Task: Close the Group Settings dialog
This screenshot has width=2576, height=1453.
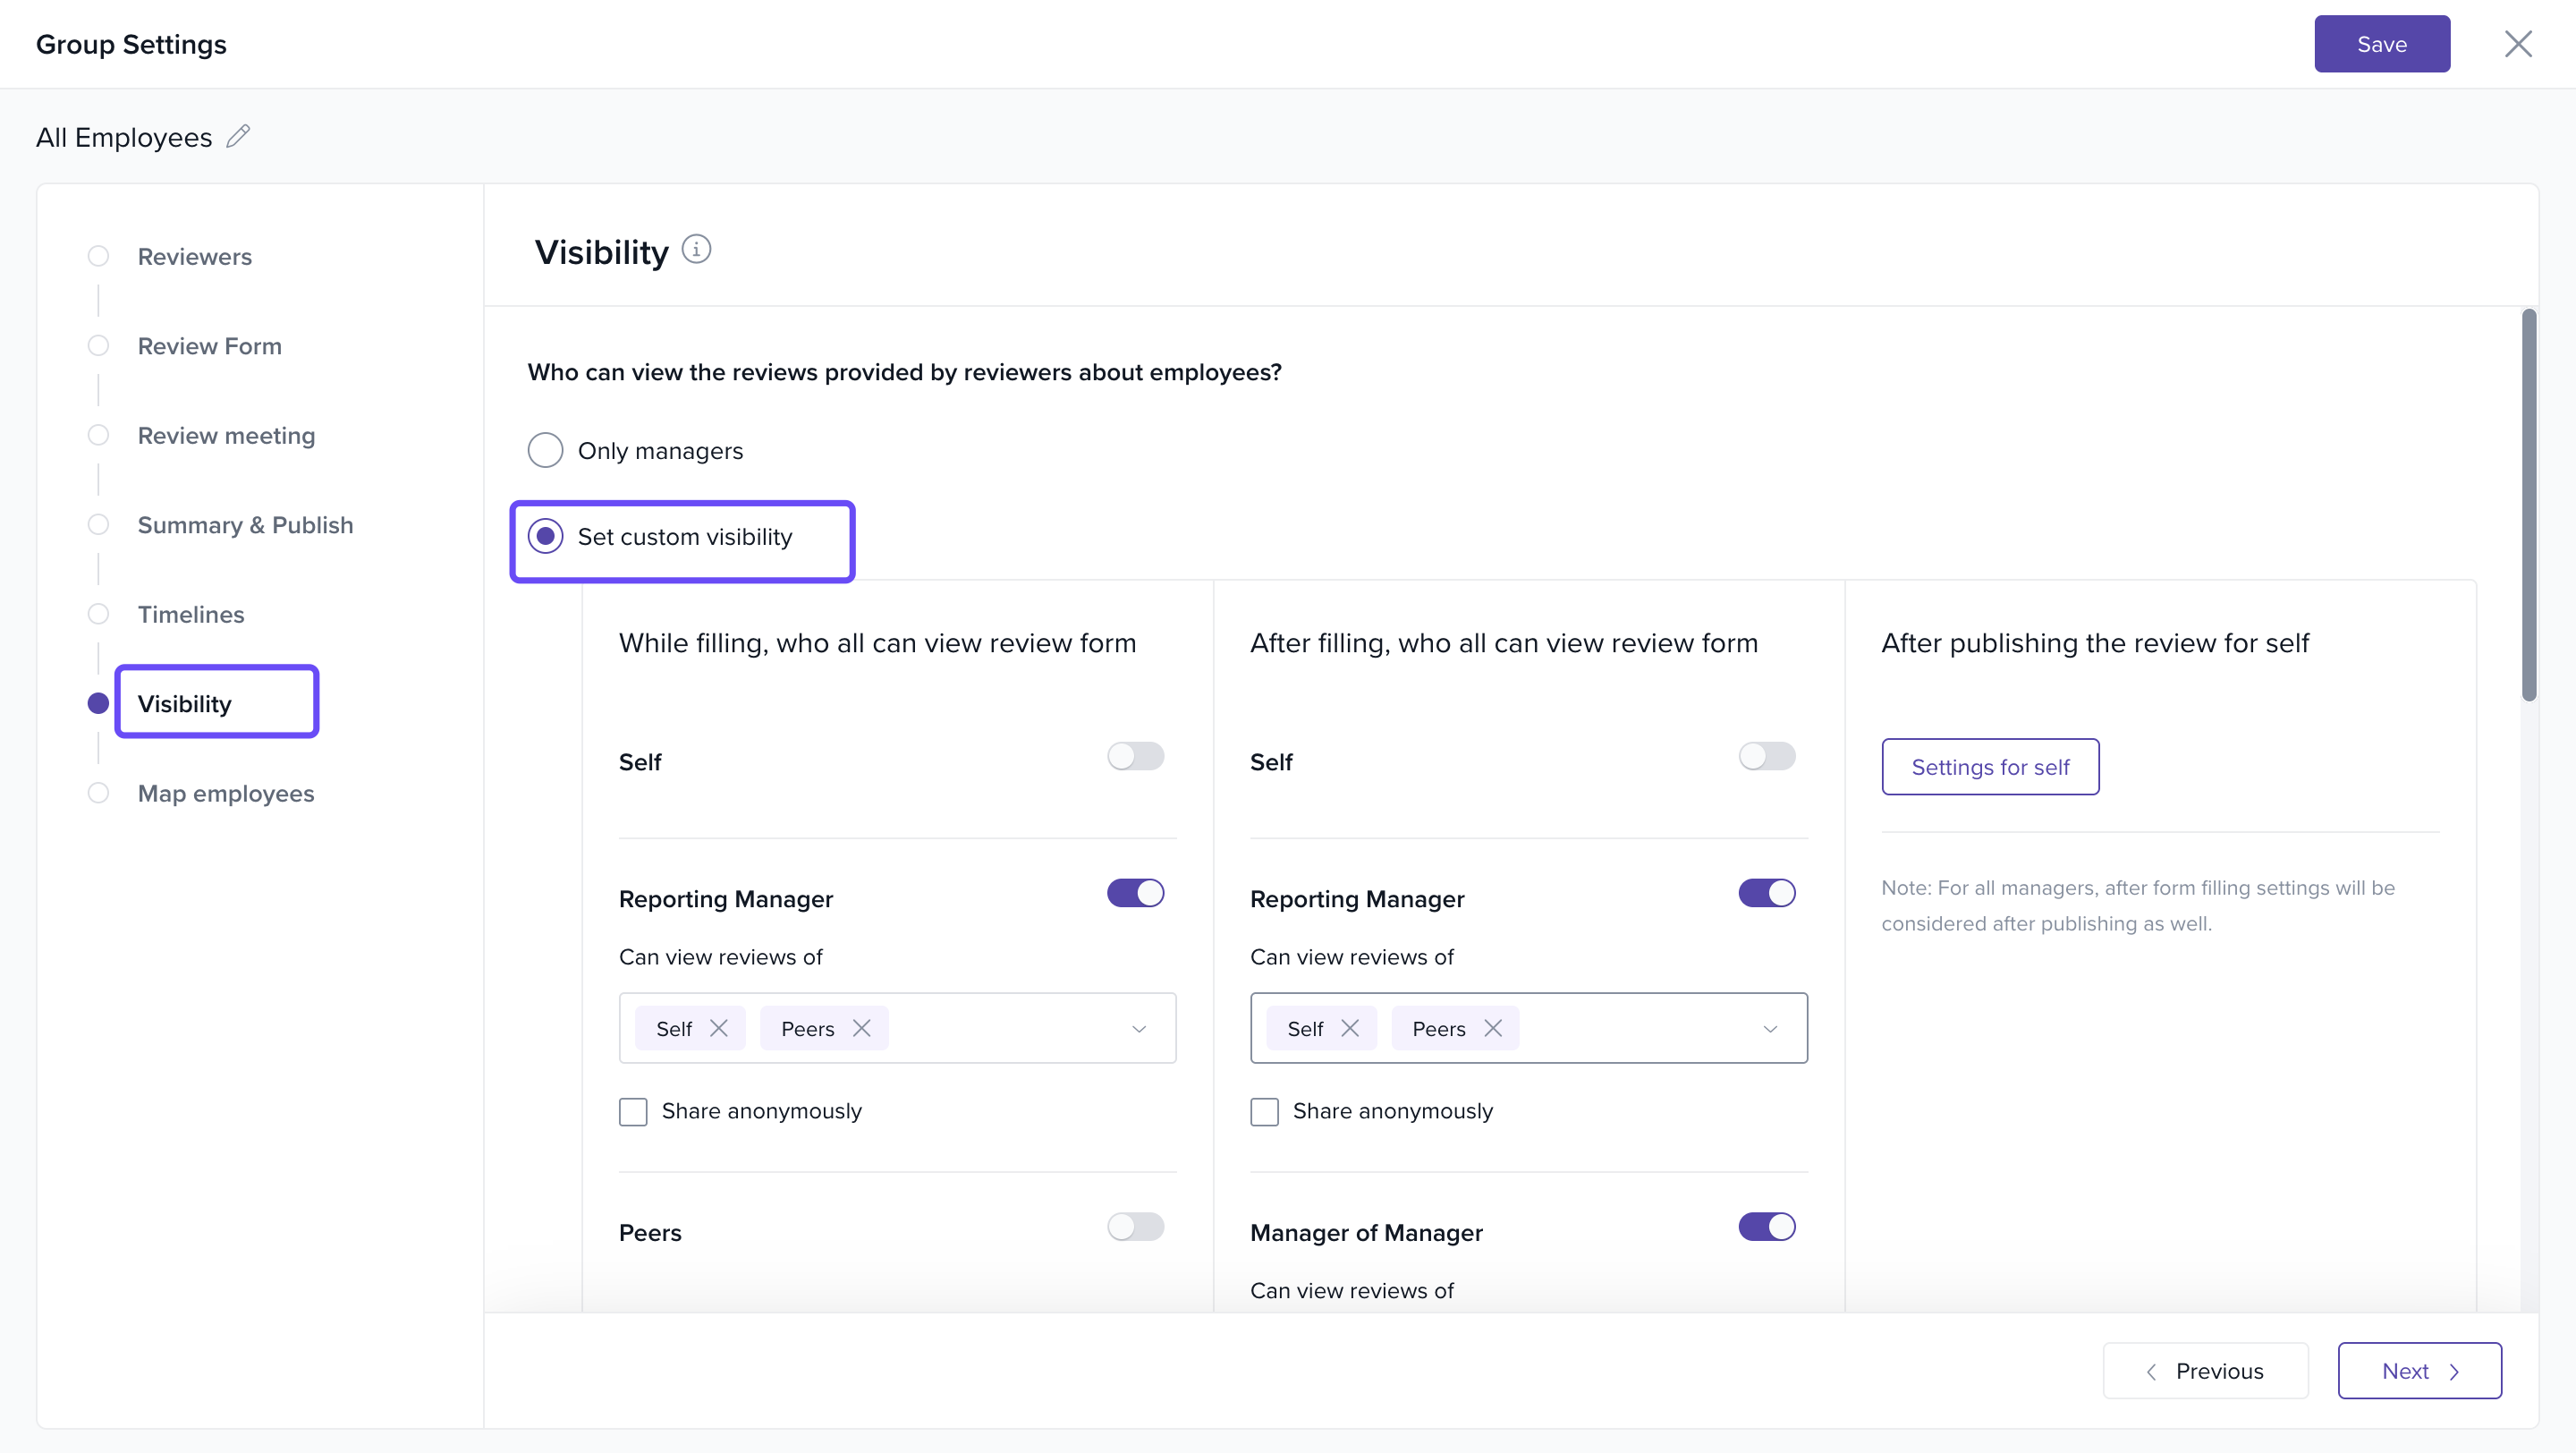Action: 2517,44
